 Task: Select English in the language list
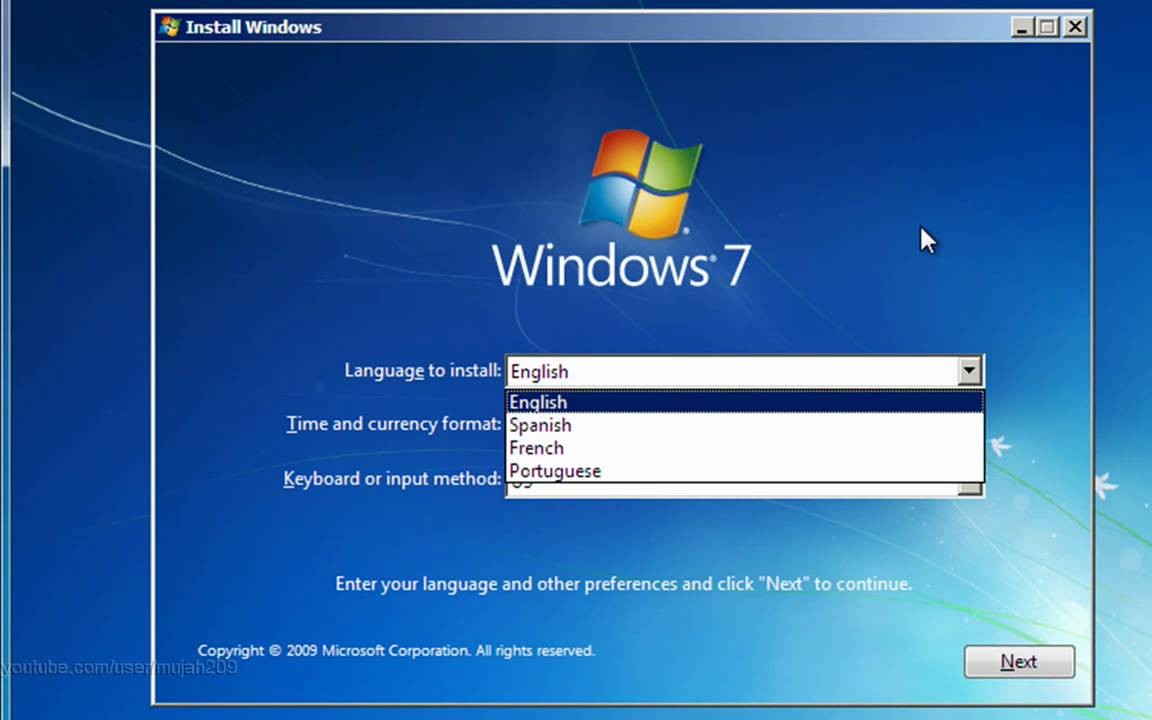[745, 403]
